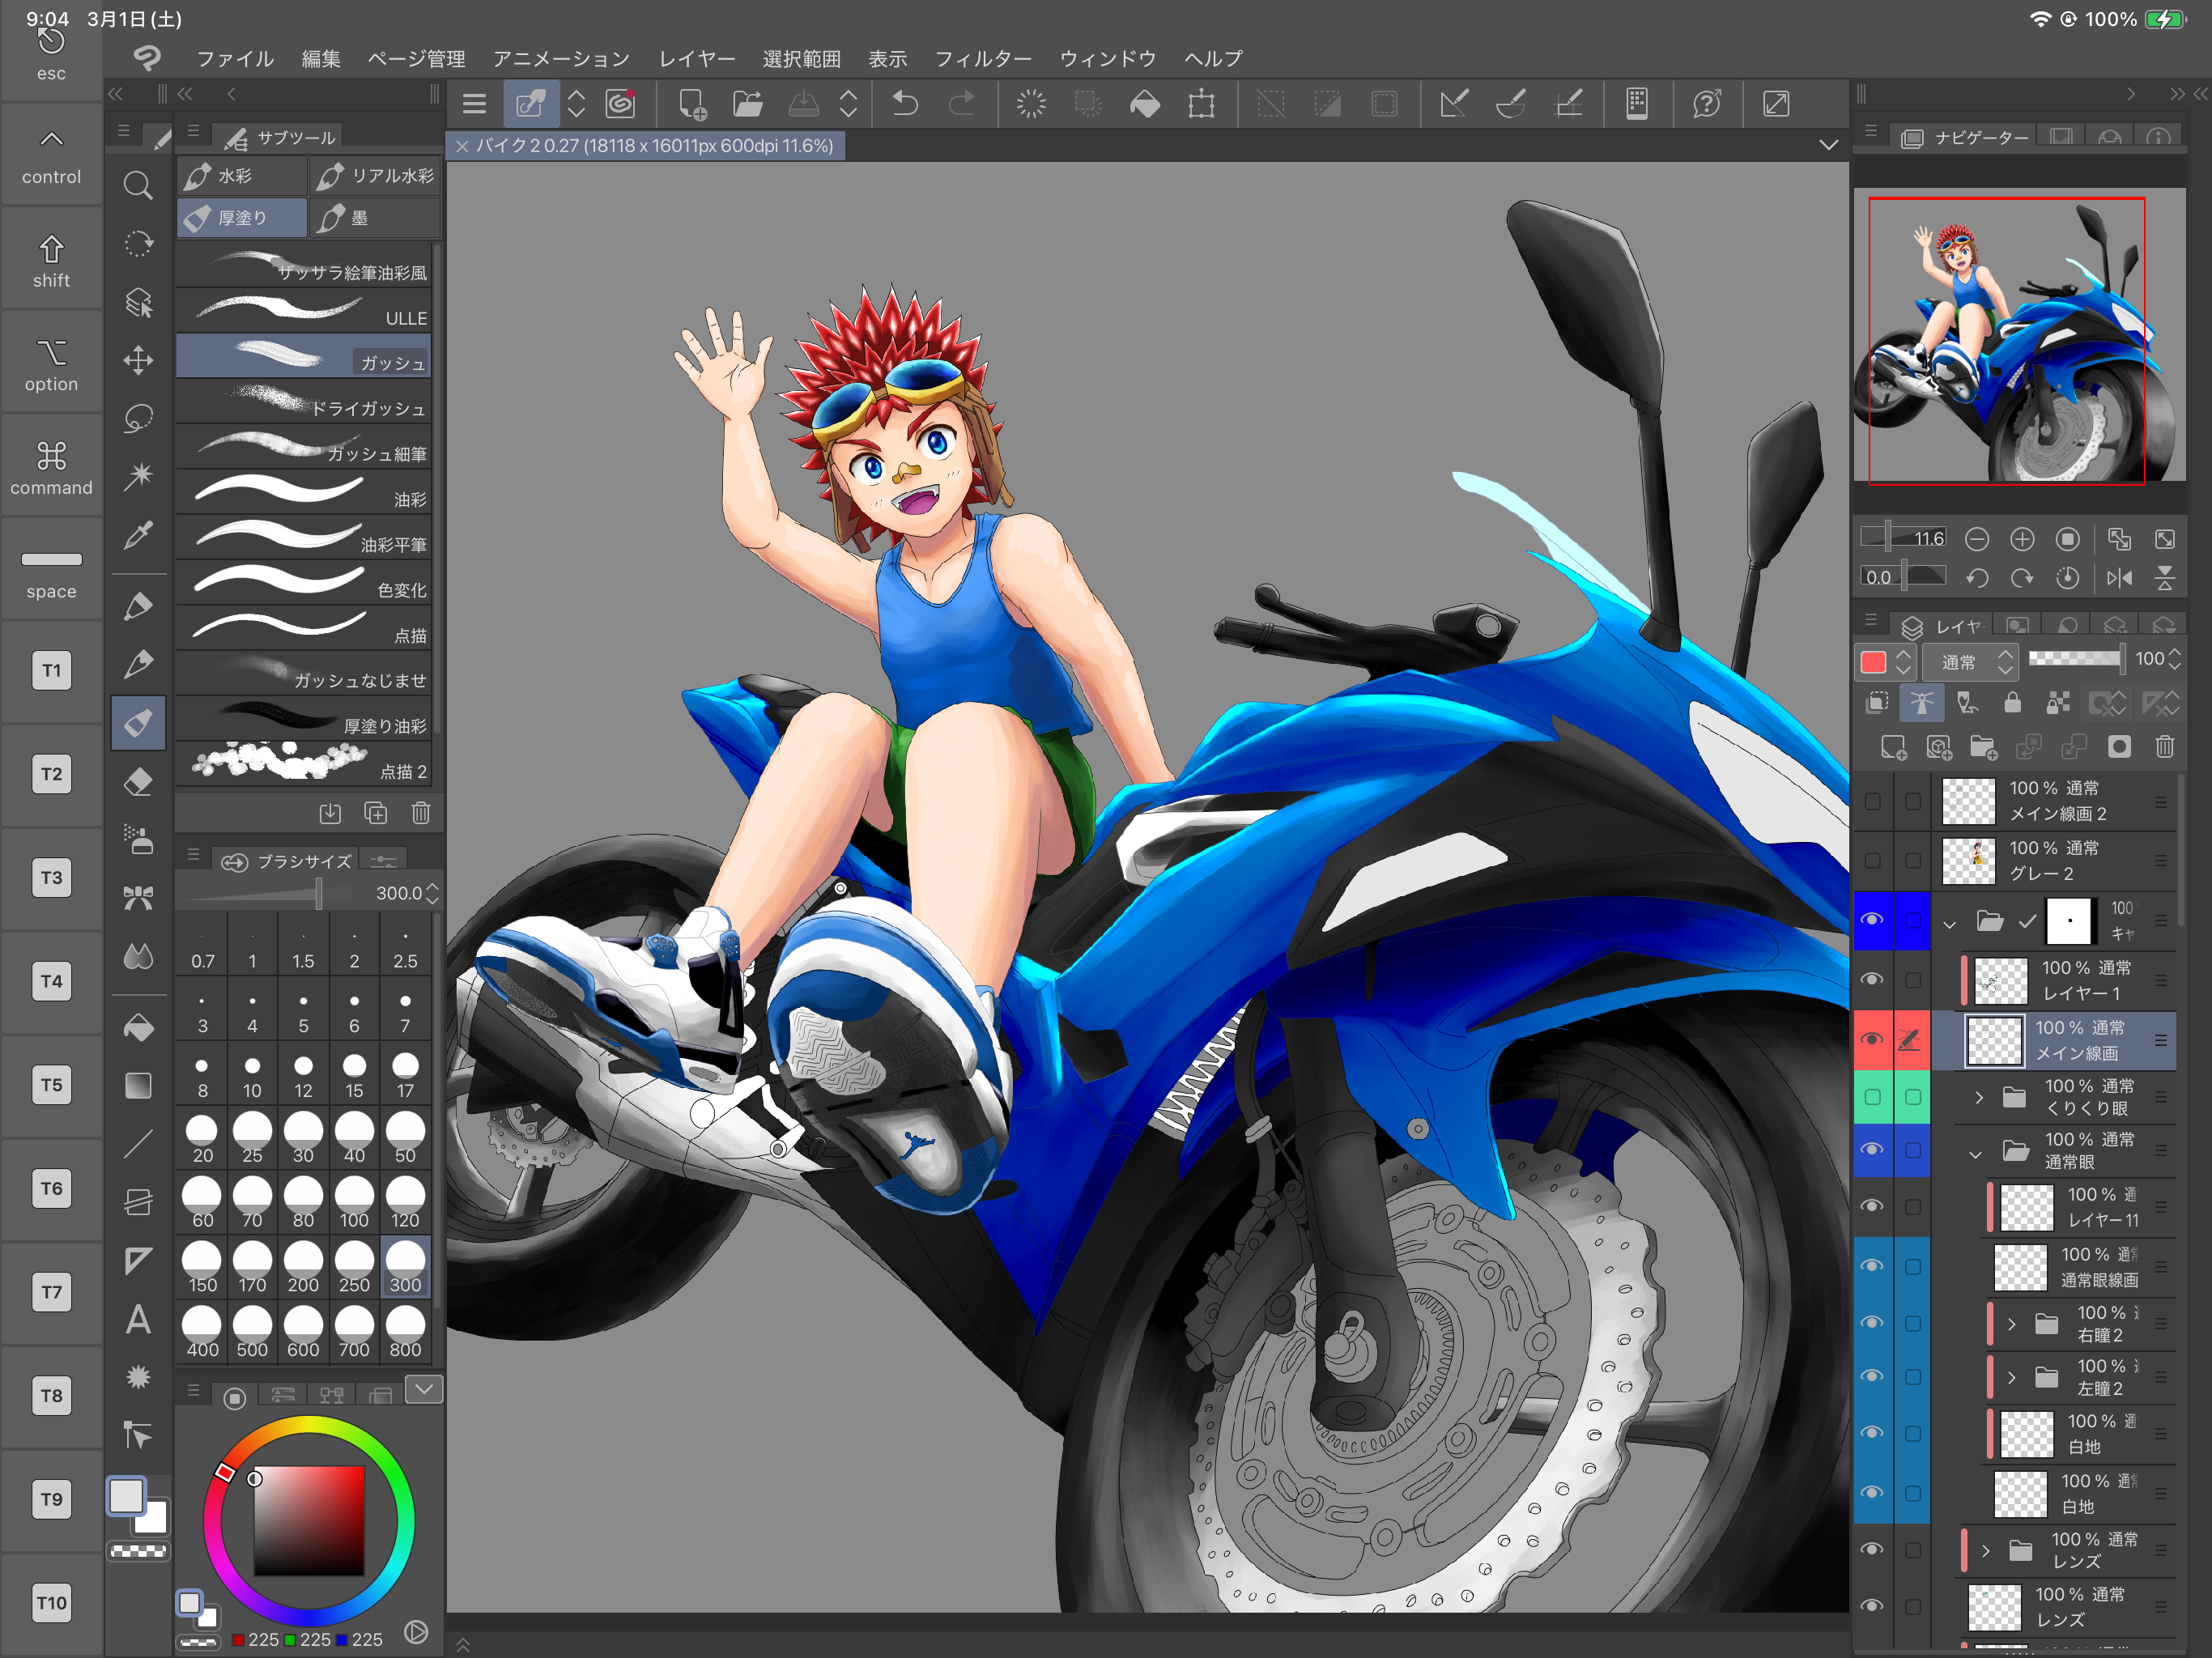The height and width of the screenshot is (1658, 2212).
Task: Toggle visibility of レイヤー 11 layer
Action: pyautogui.click(x=1872, y=1207)
